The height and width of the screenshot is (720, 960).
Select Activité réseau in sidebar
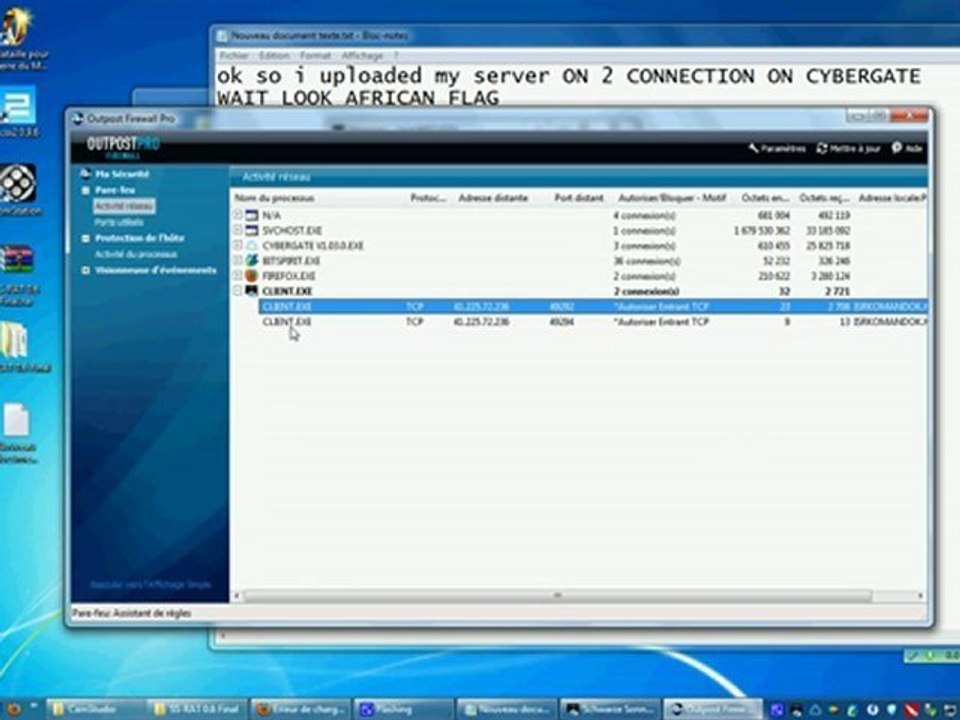[124, 206]
